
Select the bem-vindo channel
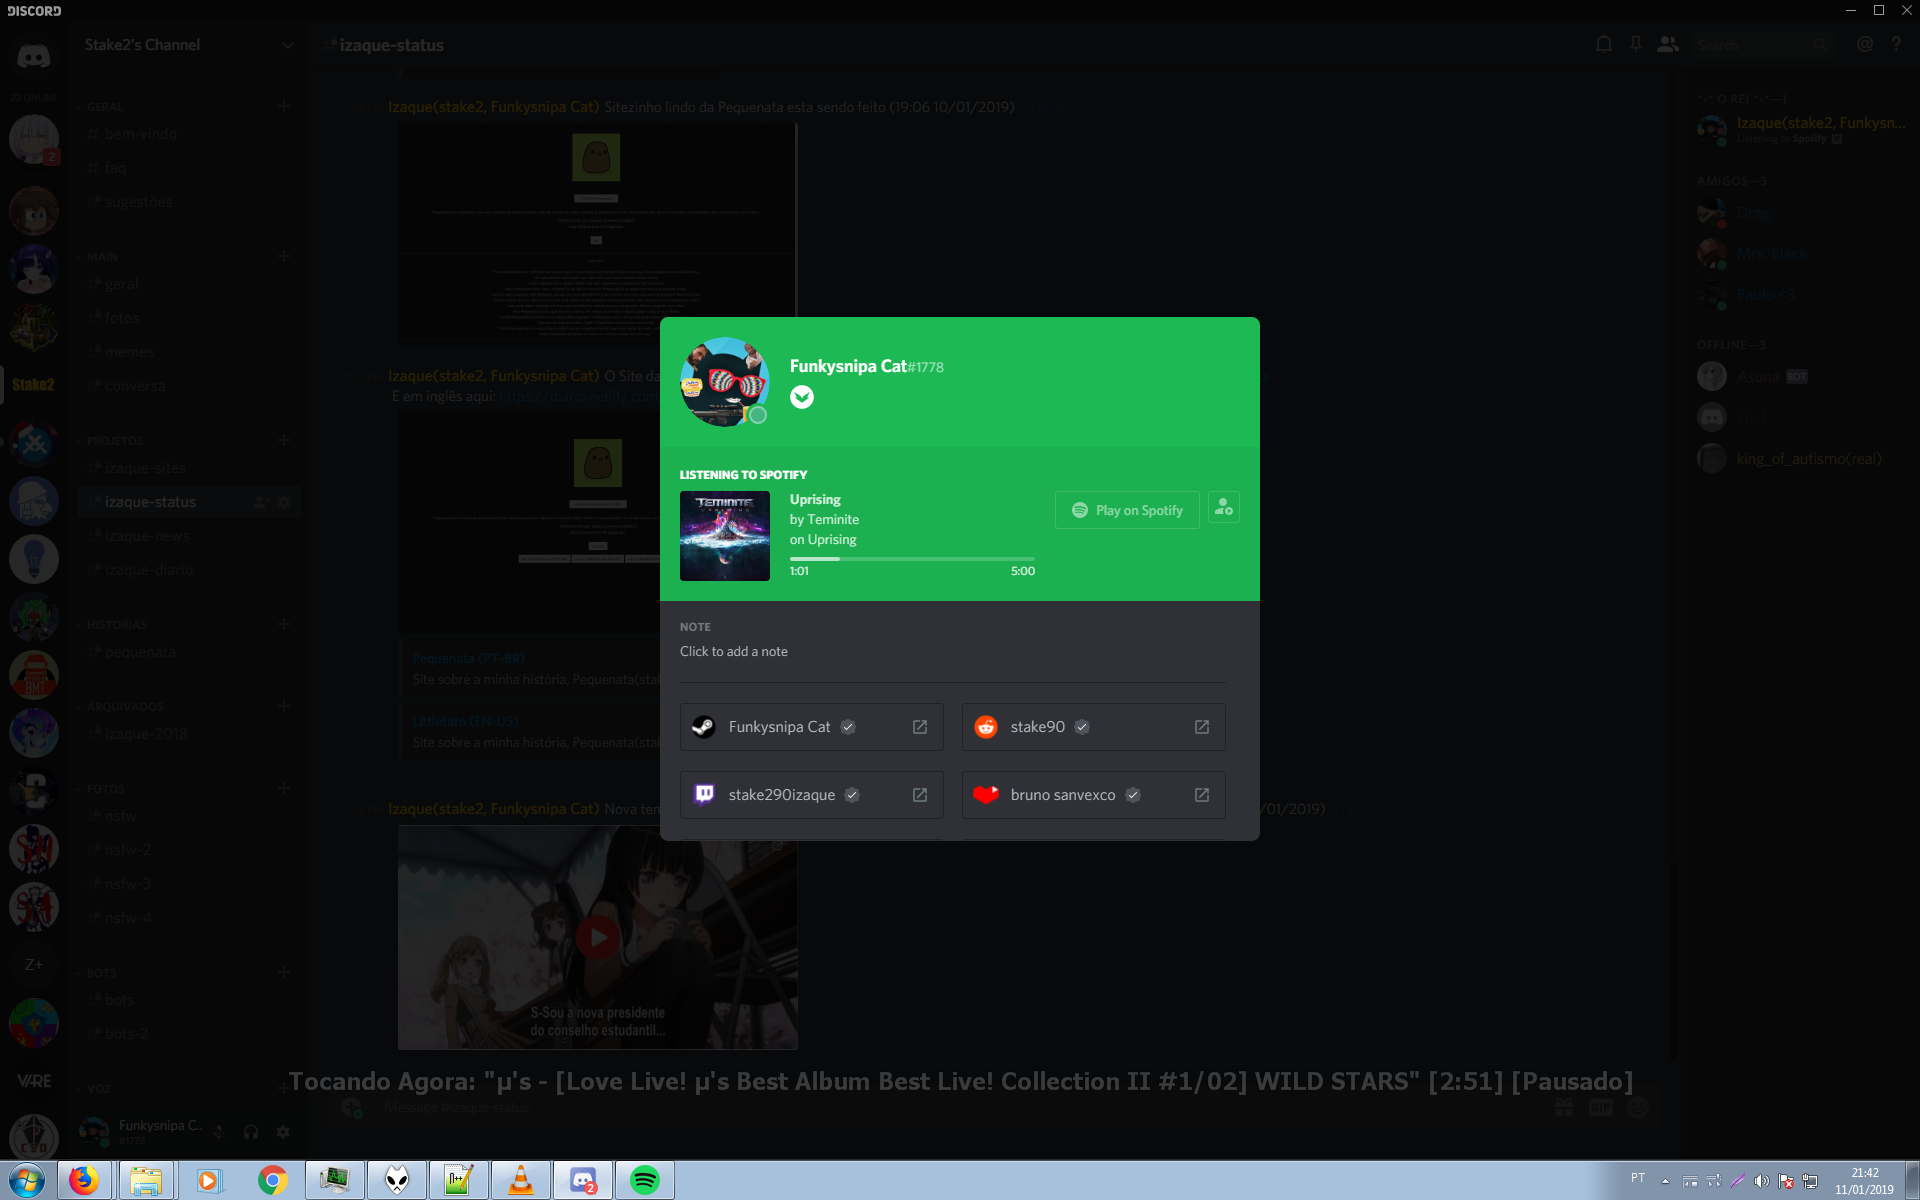[188, 134]
